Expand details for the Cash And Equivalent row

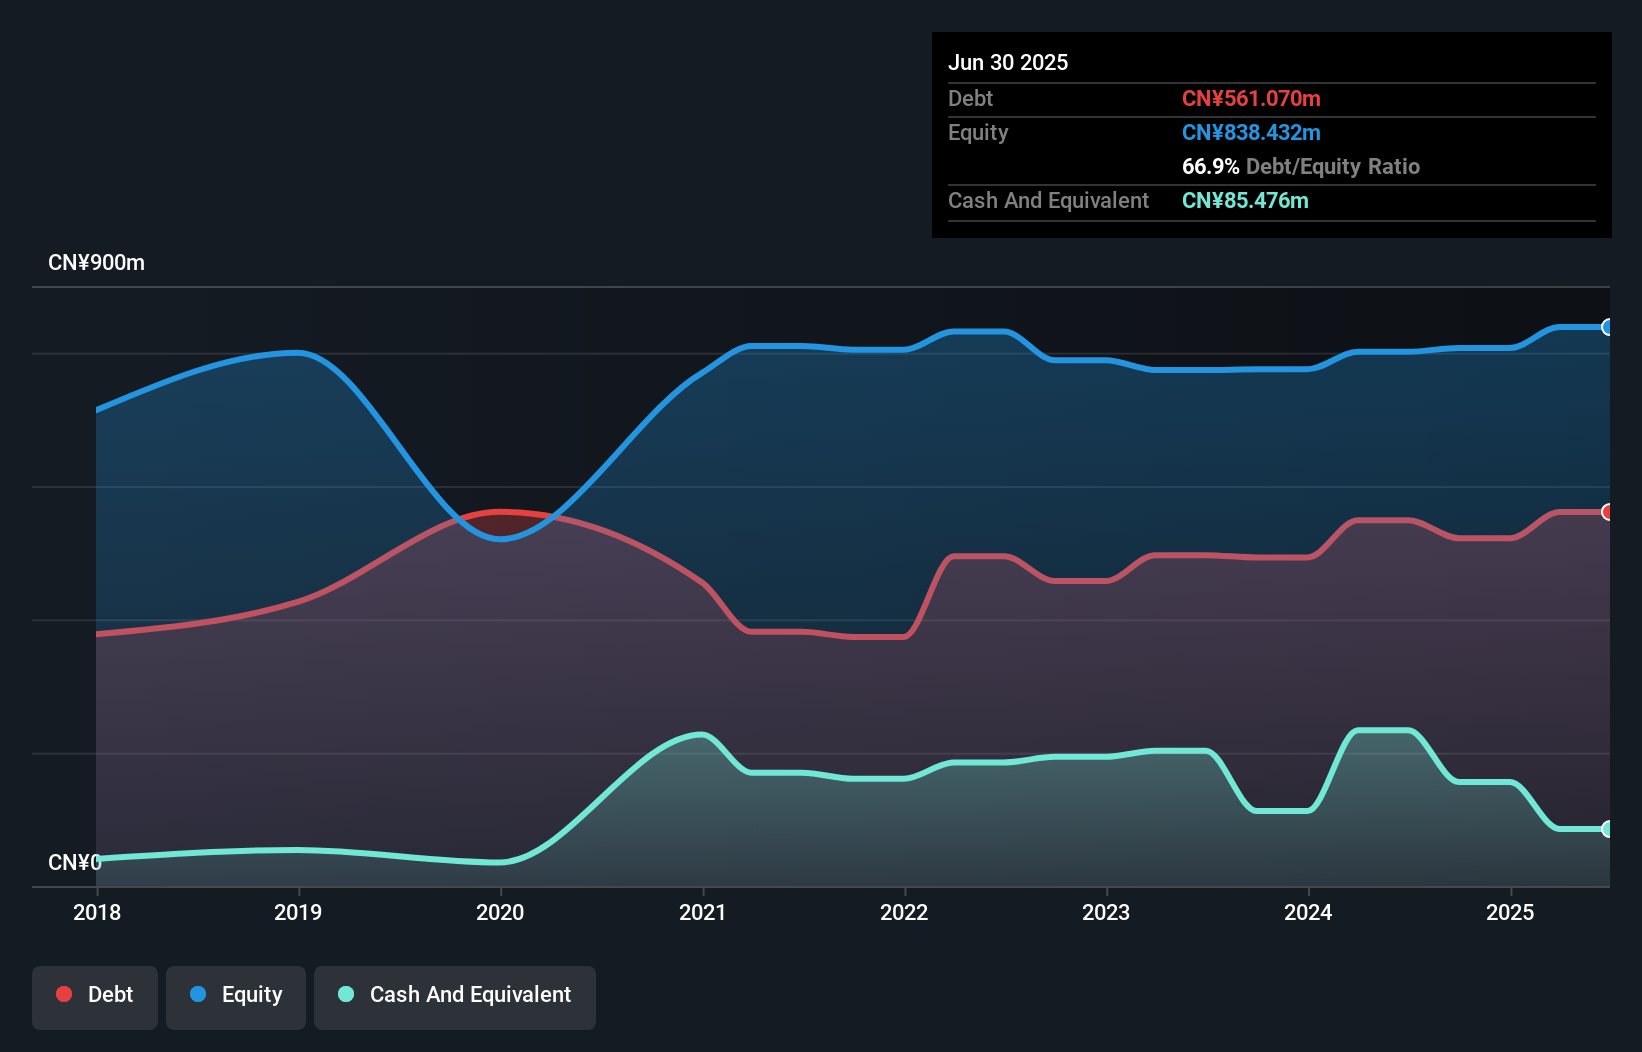(x=1047, y=200)
